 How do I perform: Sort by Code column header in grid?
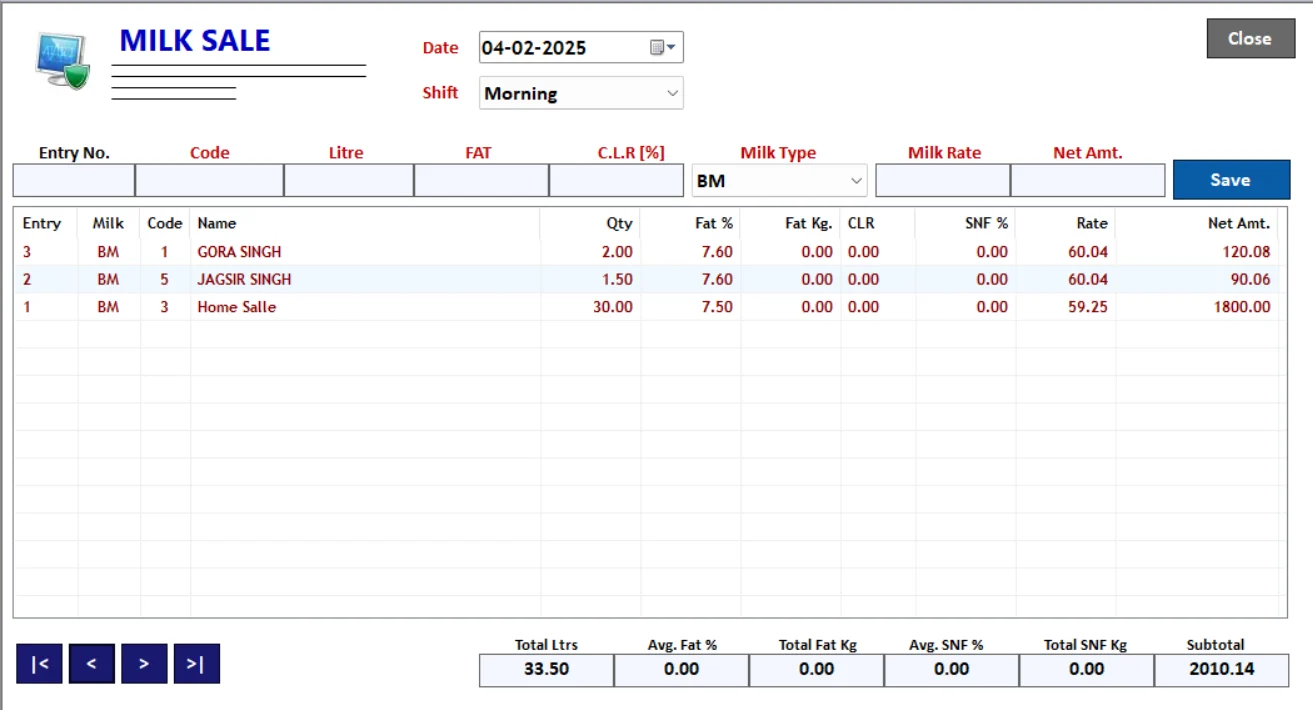[x=165, y=223]
